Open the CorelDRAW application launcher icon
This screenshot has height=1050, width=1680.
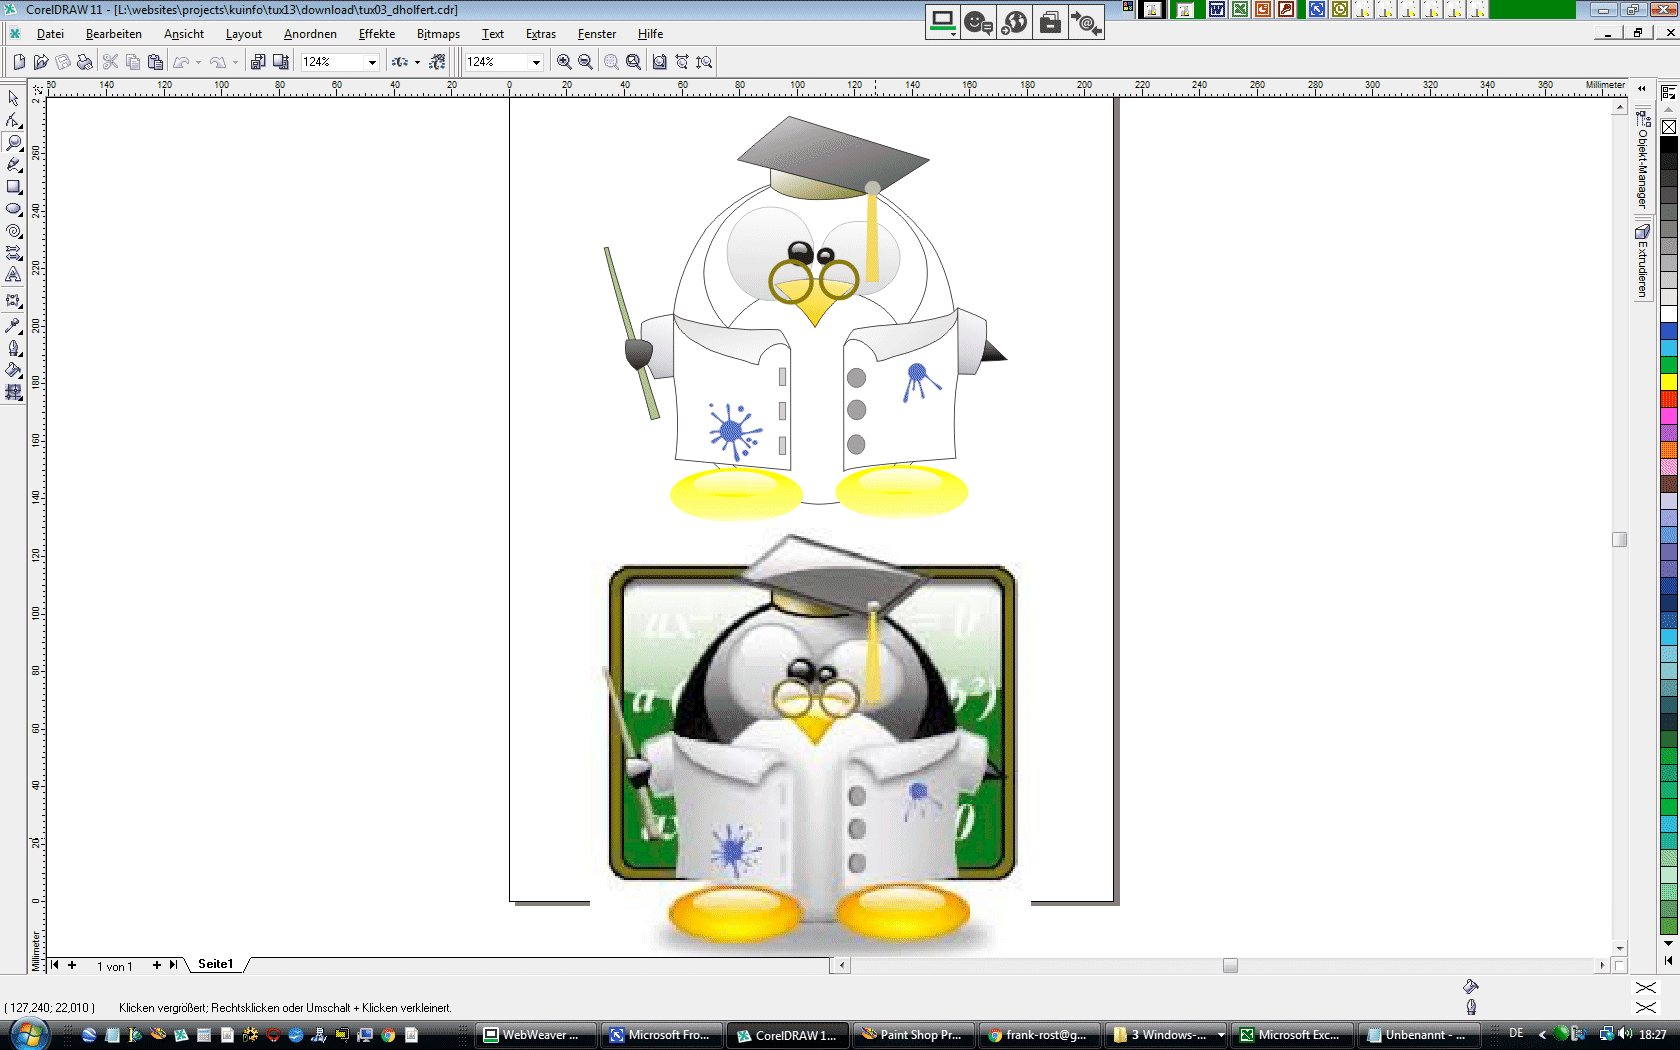click(x=400, y=62)
